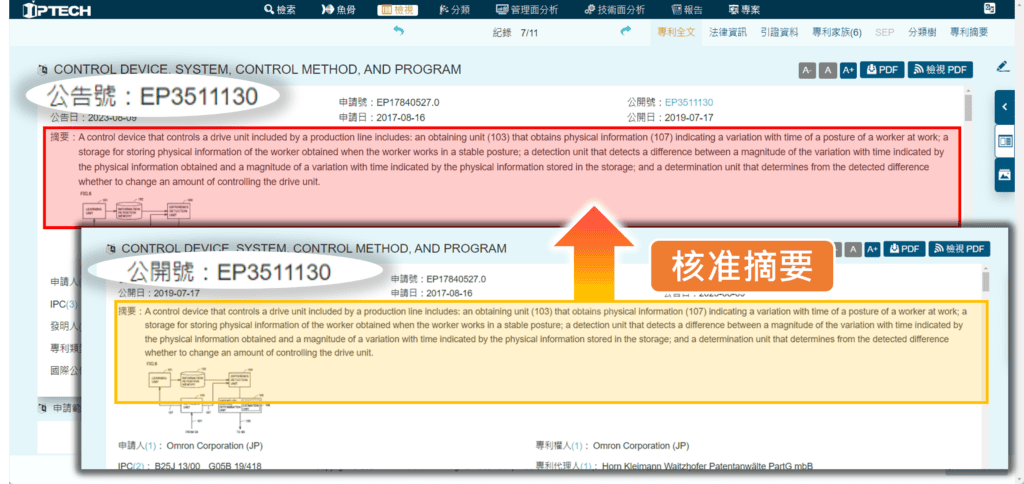
Task: Reset font size with middle A button
Action: click(827, 70)
